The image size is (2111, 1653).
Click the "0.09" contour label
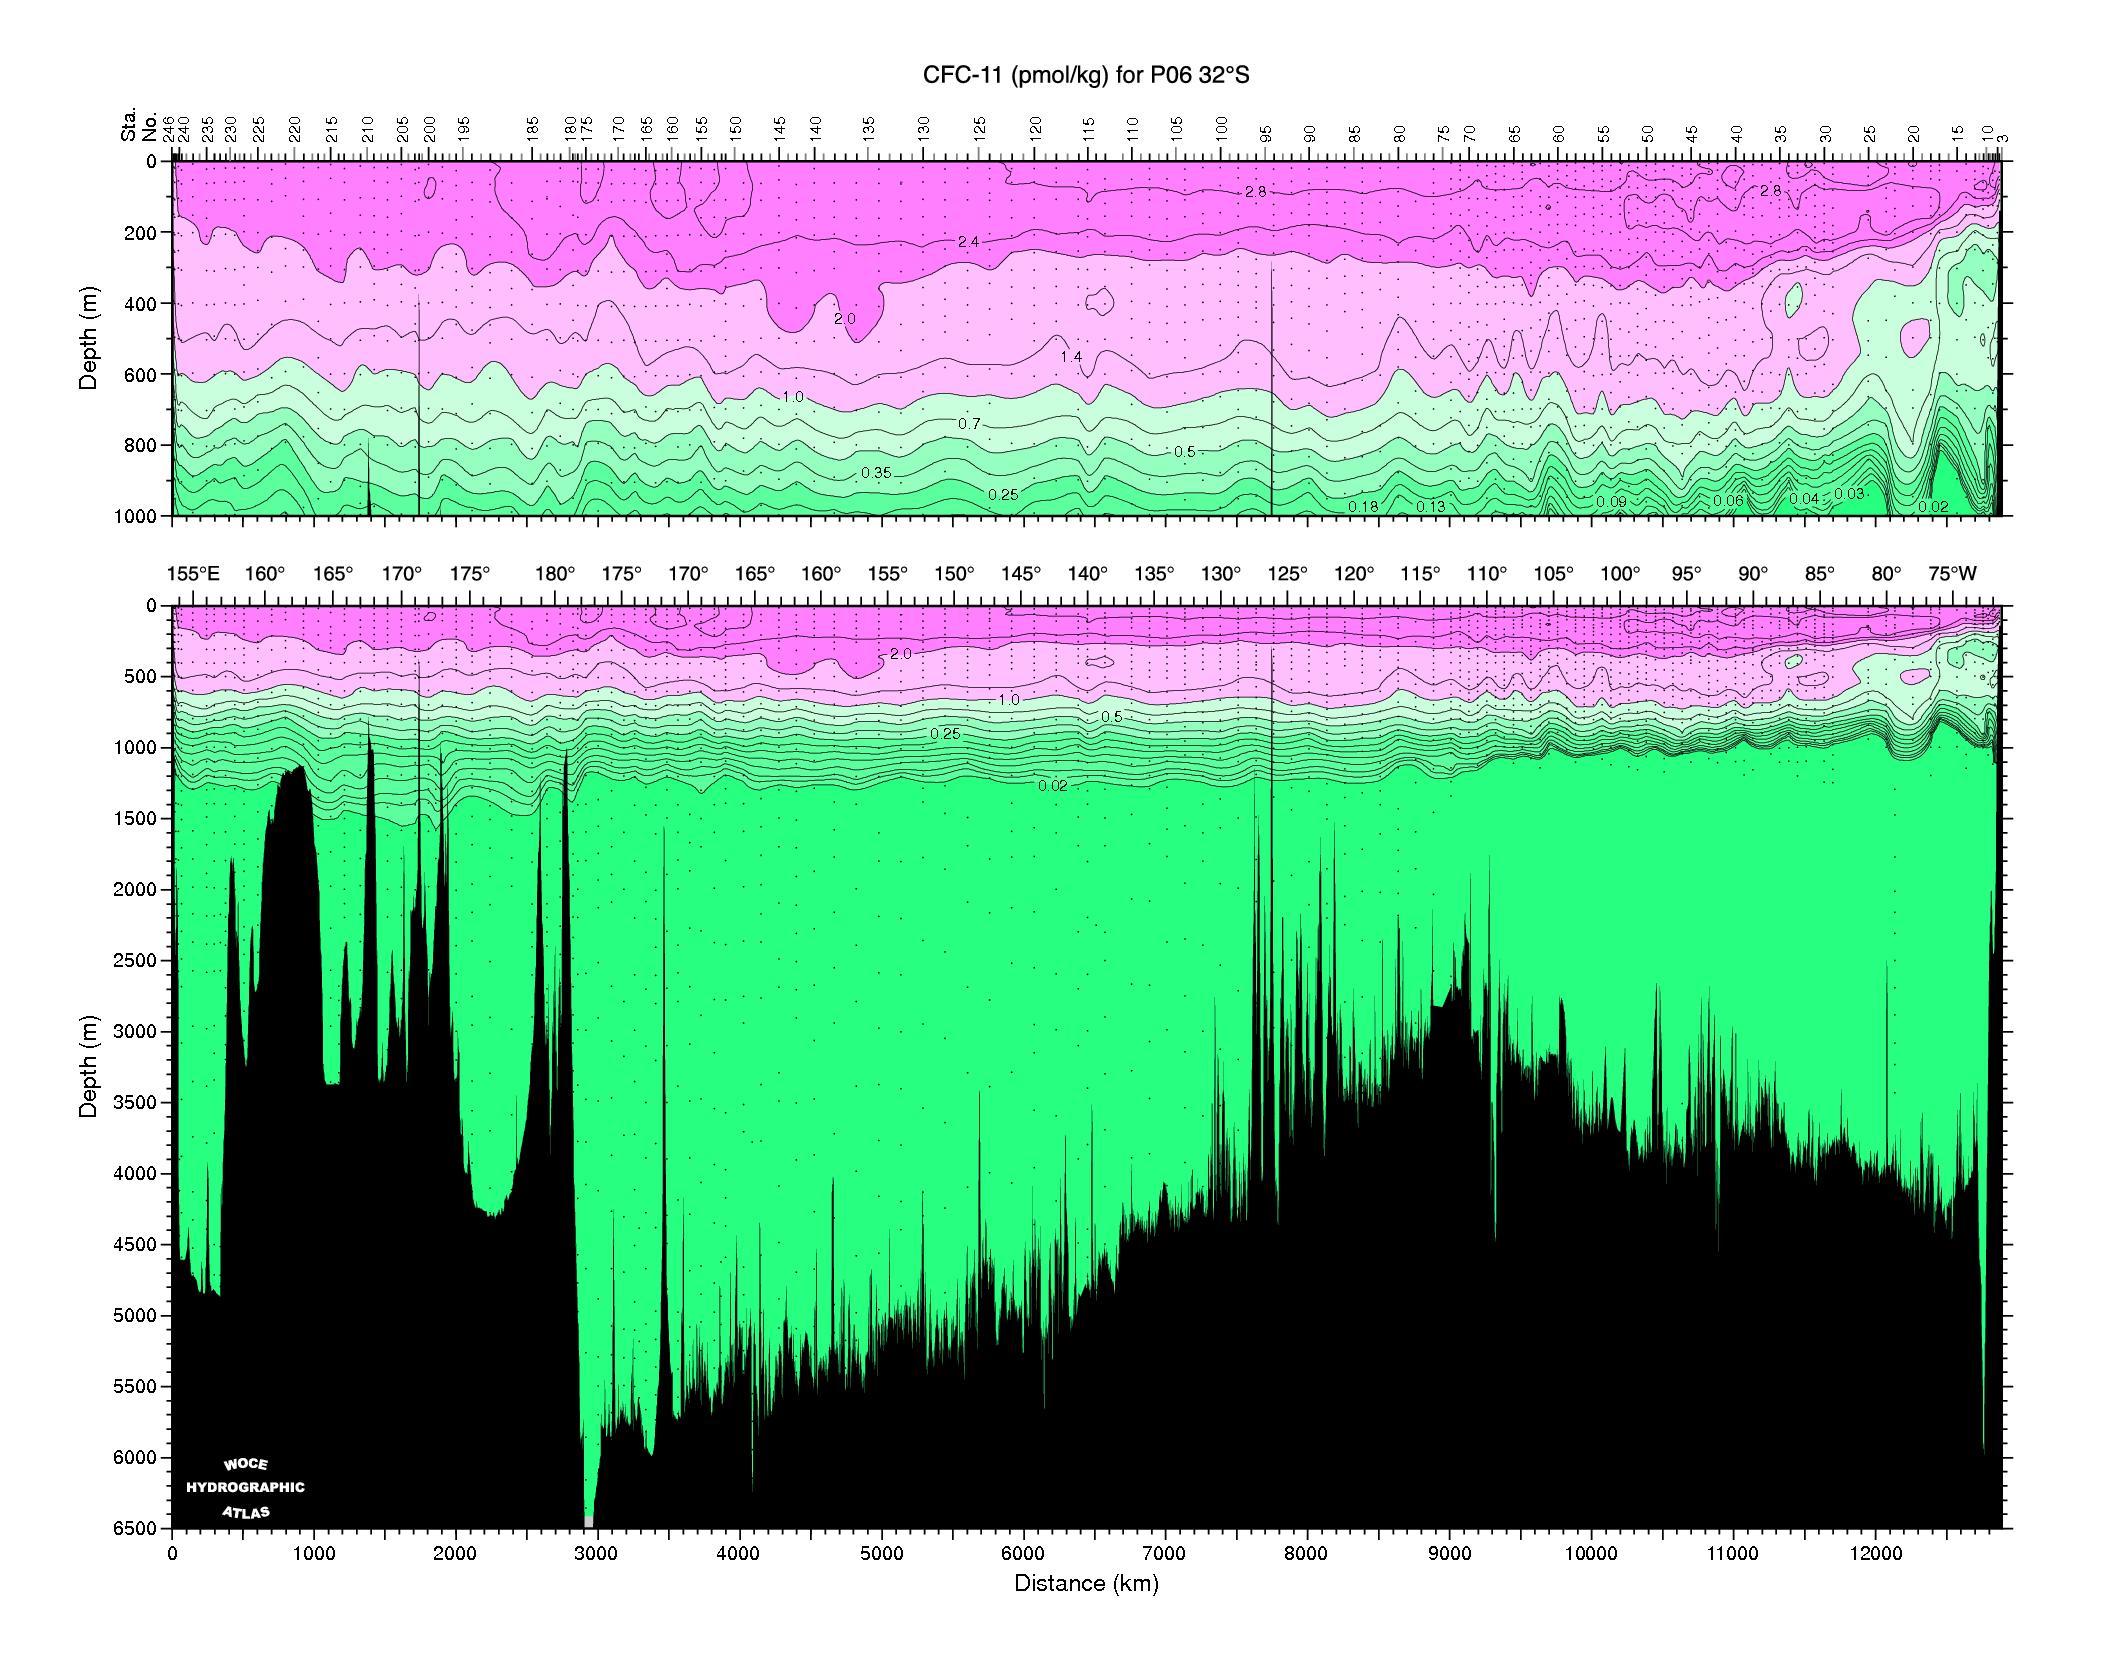coord(1611,502)
